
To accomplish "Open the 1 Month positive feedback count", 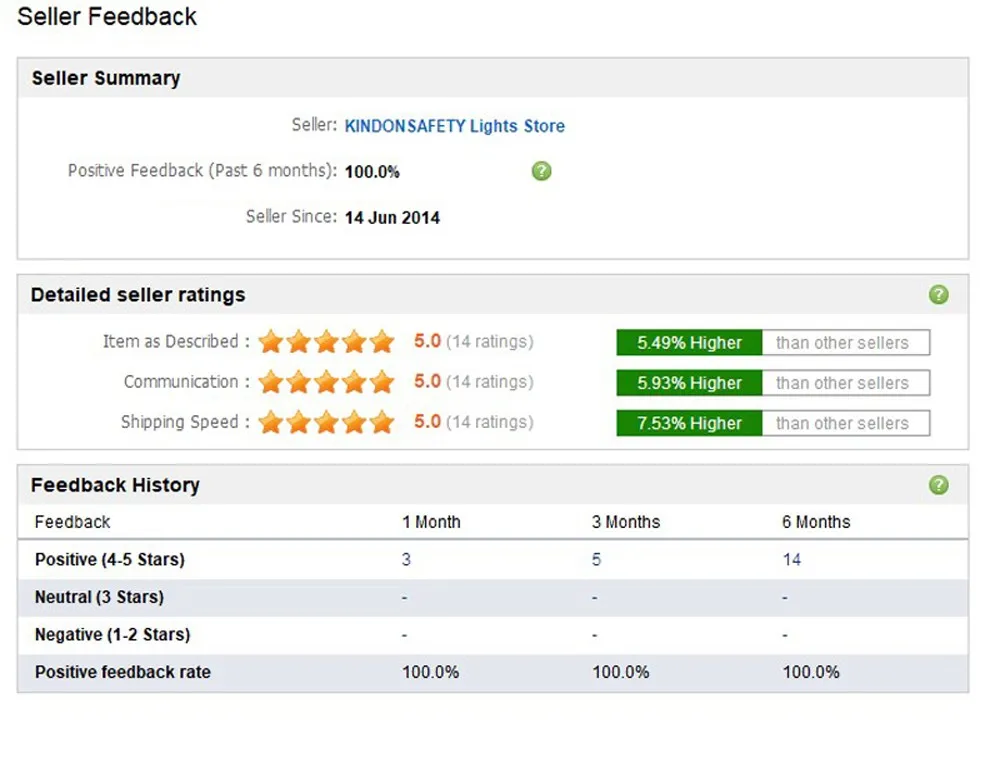I will tap(406, 560).
